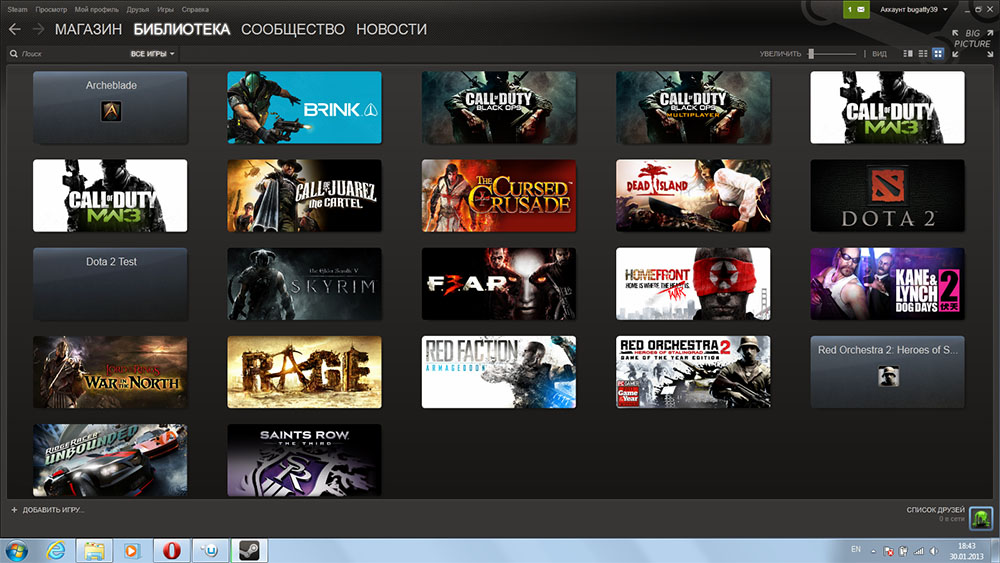The height and width of the screenshot is (563, 1000).
Task: Click the Steam icon in taskbar
Action: coord(247,550)
